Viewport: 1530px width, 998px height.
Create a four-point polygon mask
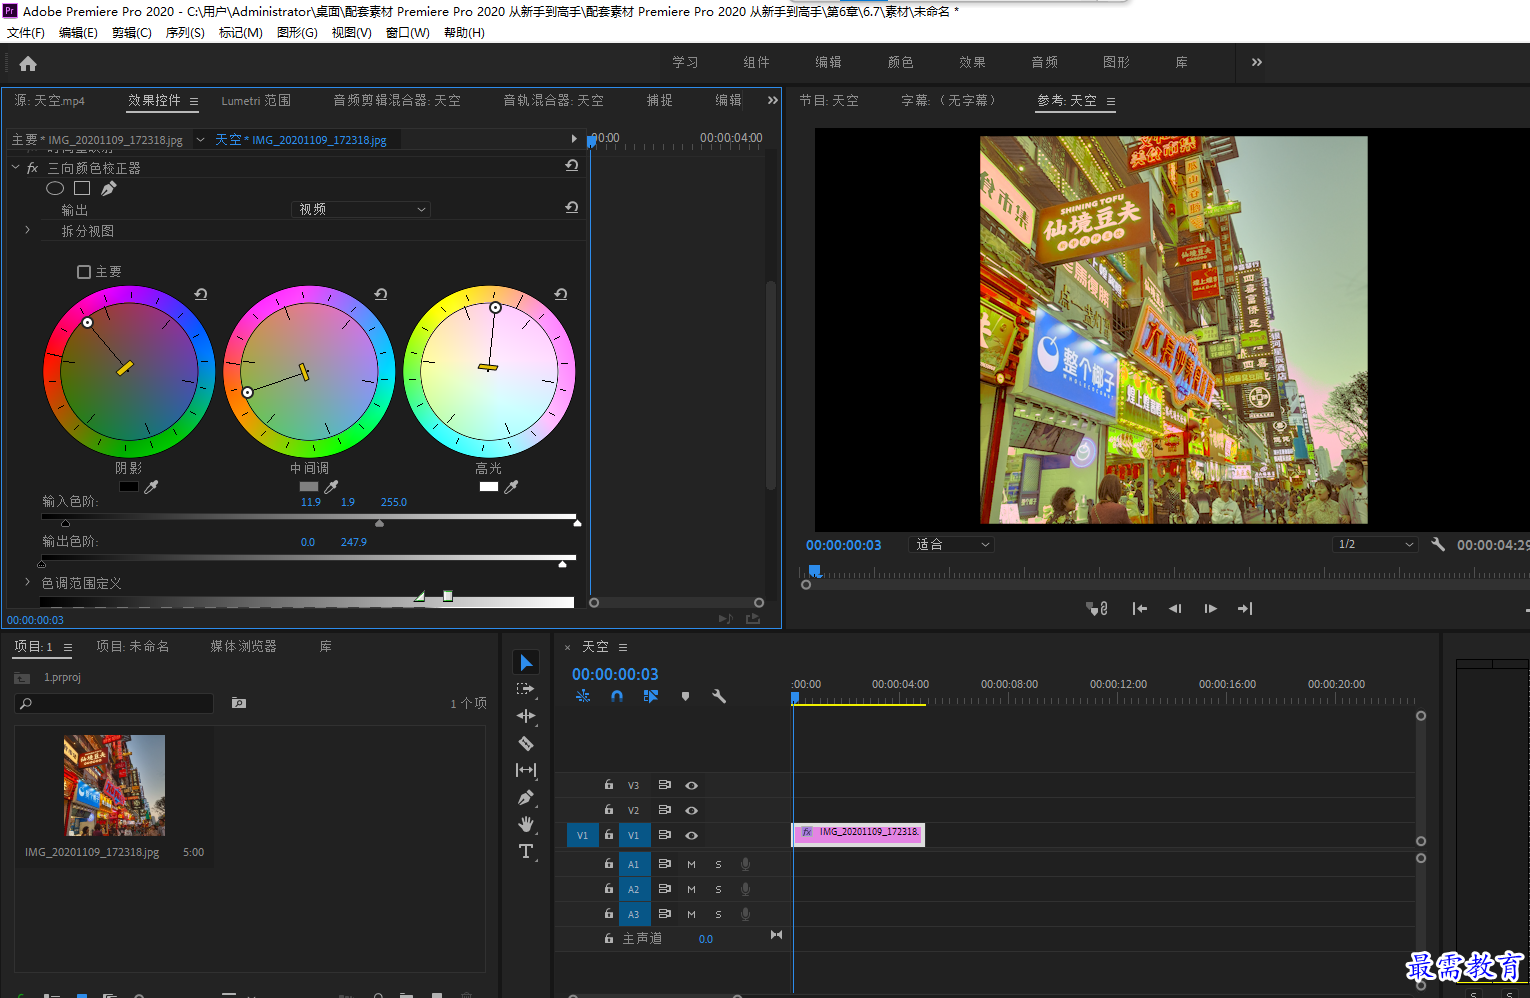coord(82,188)
